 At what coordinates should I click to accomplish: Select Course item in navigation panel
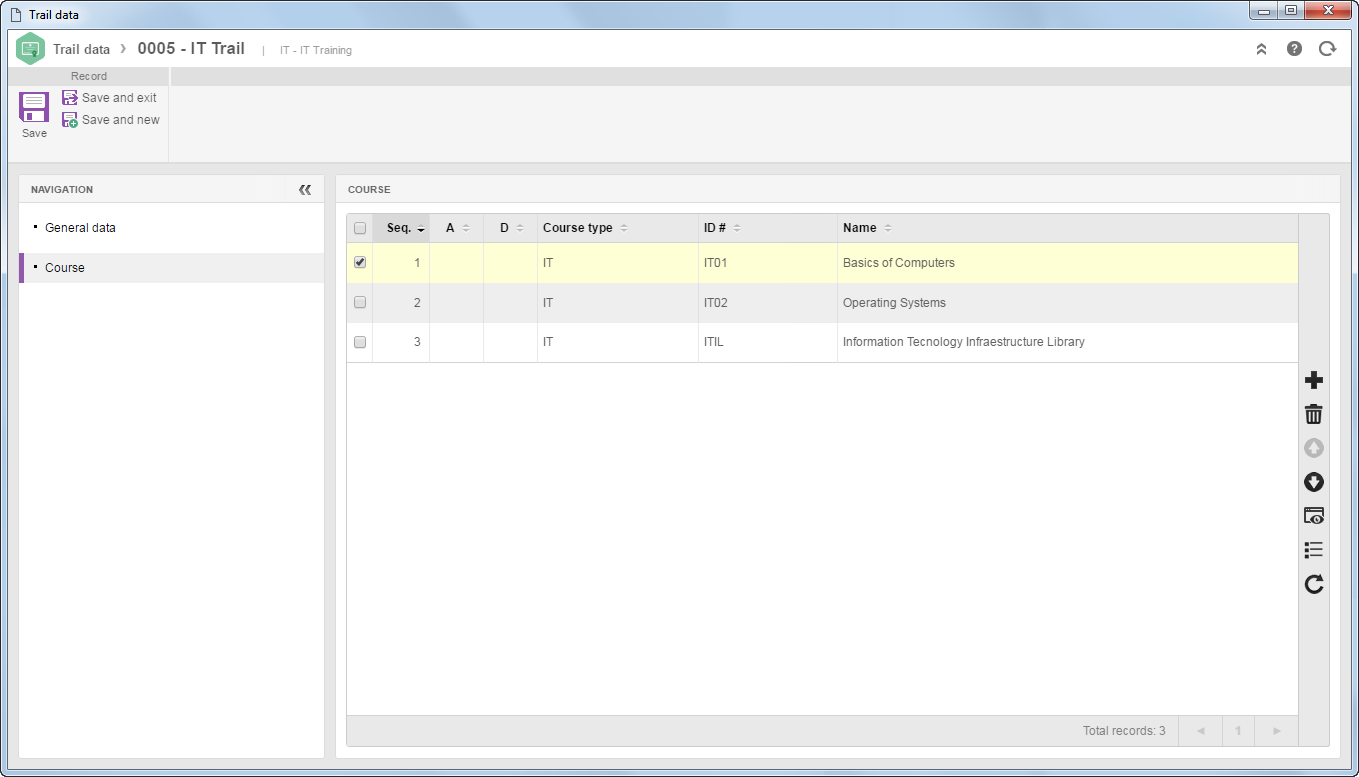coord(65,268)
